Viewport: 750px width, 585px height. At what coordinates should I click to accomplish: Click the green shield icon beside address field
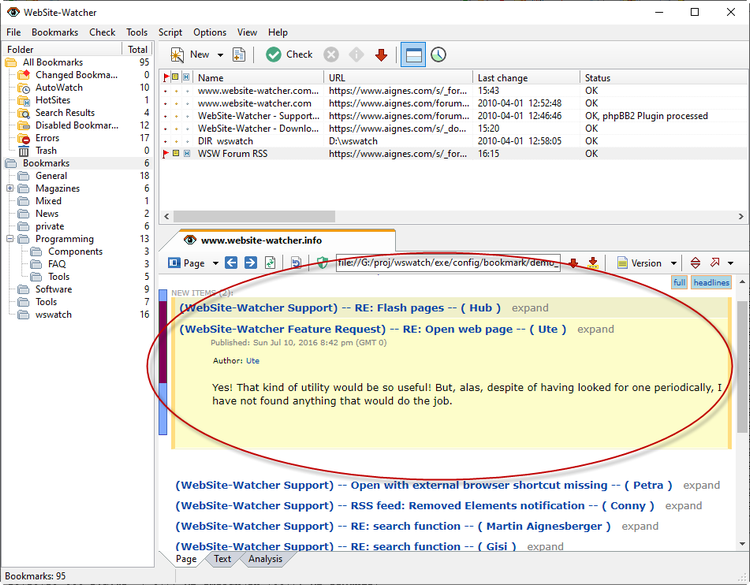click(322, 263)
